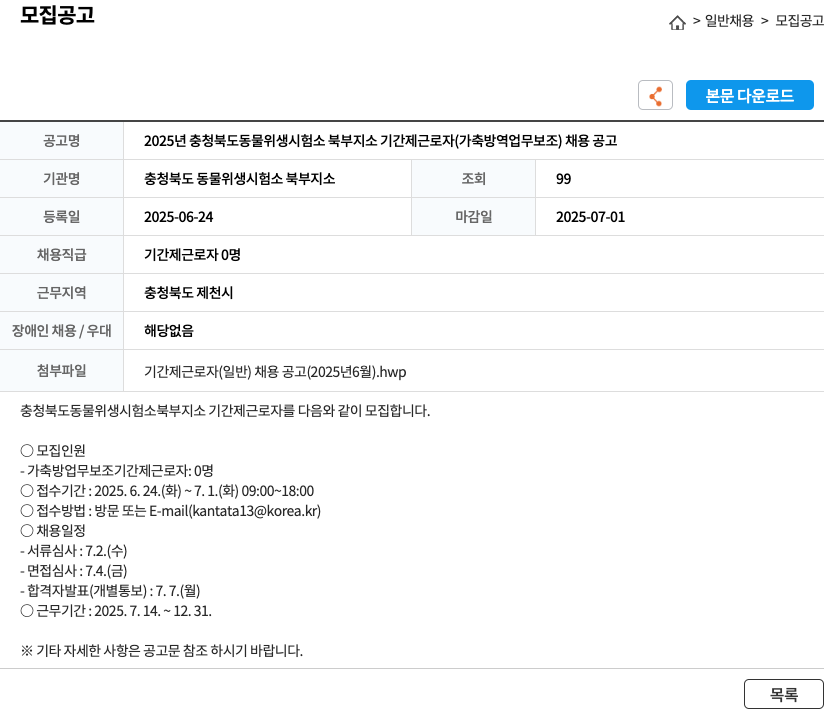Image resolution: width=824 pixels, height=709 pixels.
Task: Click the 조회 label cell
Action: (x=473, y=179)
